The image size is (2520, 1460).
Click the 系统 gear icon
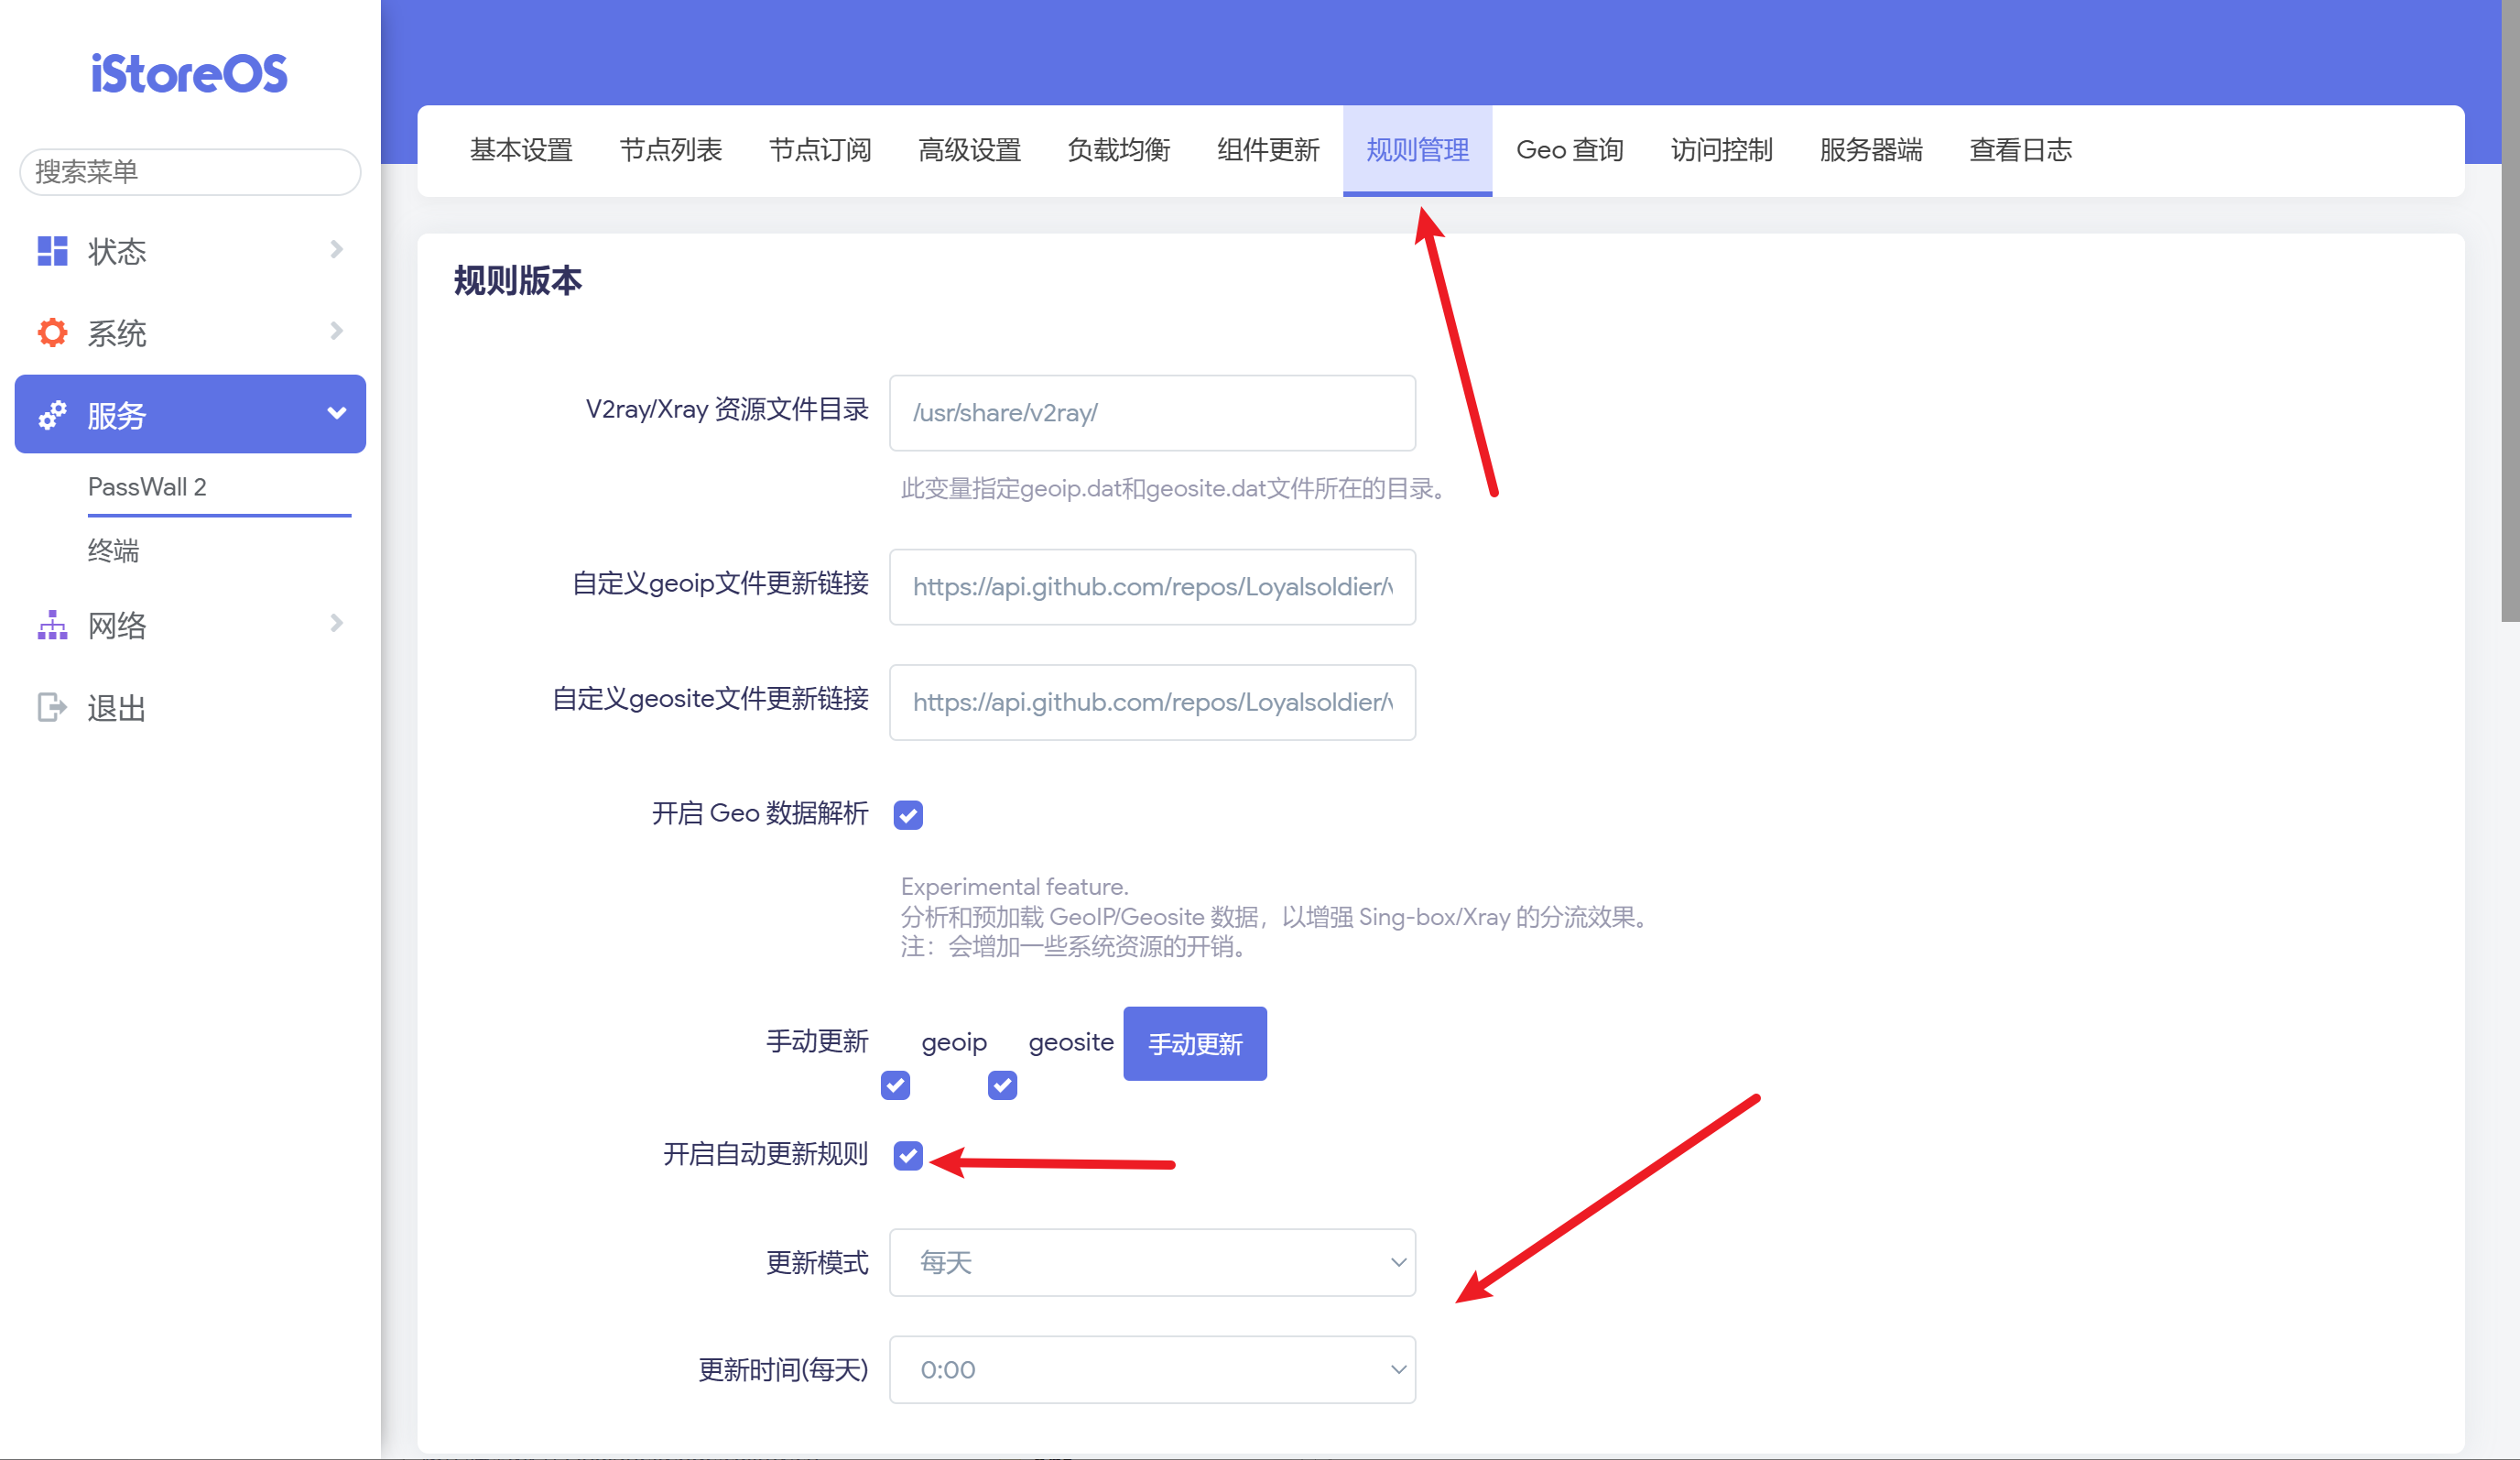click(x=52, y=333)
